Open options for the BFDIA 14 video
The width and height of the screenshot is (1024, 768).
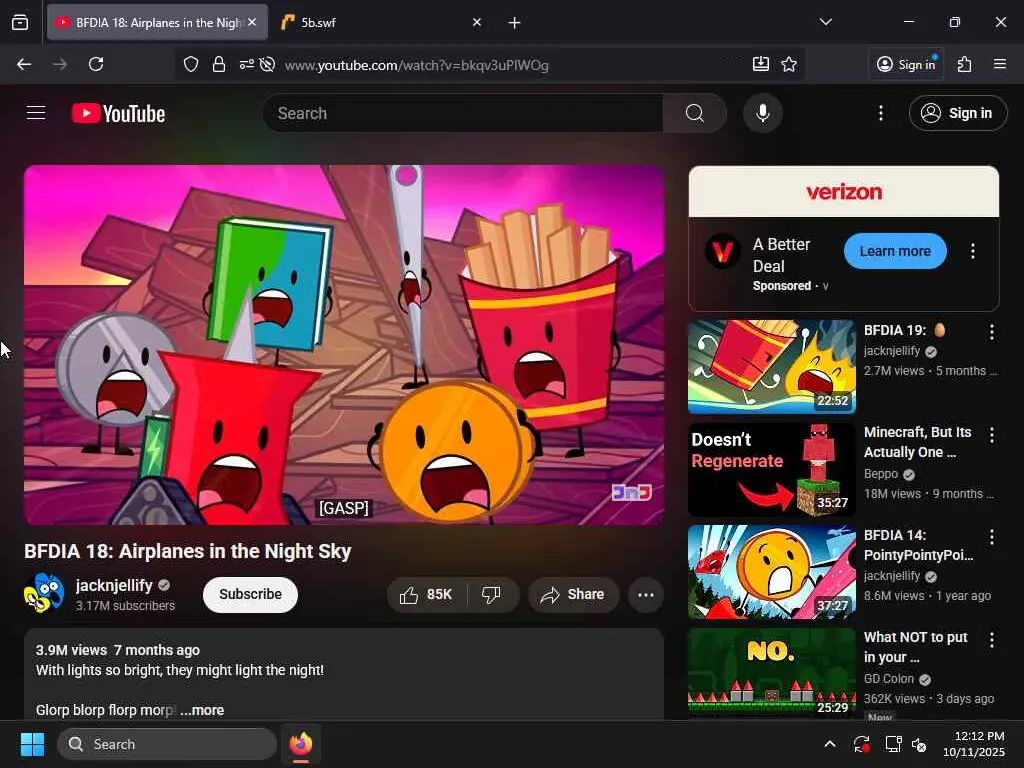(991, 537)
